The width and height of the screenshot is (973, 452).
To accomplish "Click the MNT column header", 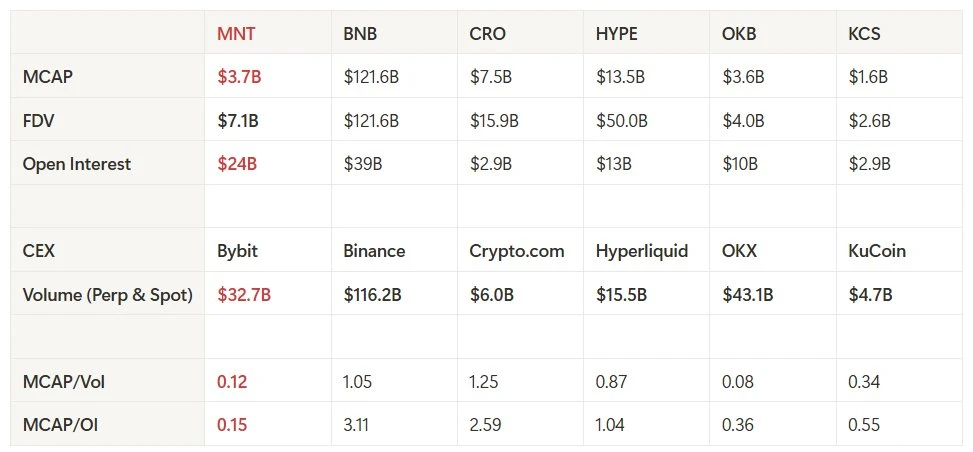I will [x=236, y=33].
